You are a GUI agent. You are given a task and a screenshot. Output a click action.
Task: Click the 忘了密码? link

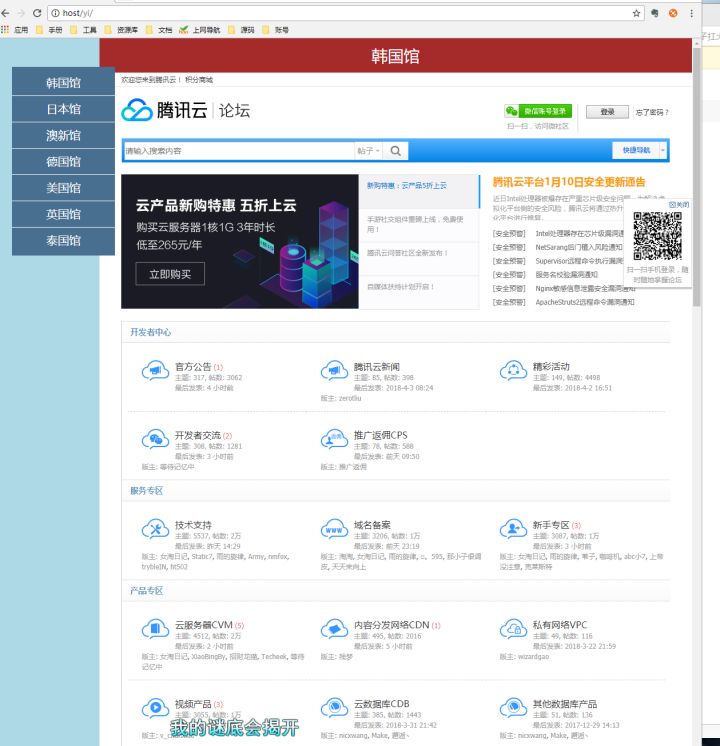(x=652, y=112)
